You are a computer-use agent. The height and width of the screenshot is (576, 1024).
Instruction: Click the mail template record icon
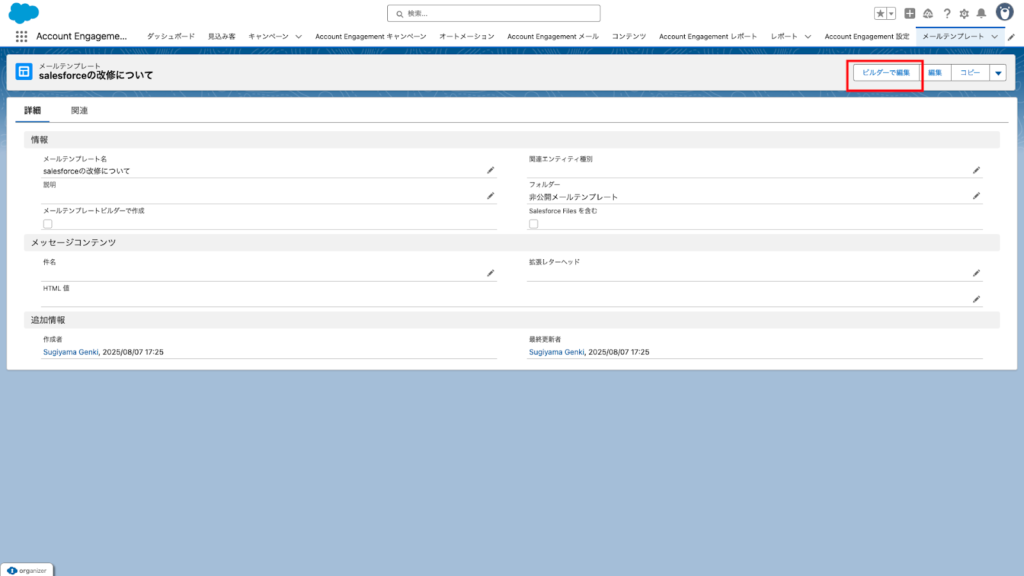(x=24, y=71)
